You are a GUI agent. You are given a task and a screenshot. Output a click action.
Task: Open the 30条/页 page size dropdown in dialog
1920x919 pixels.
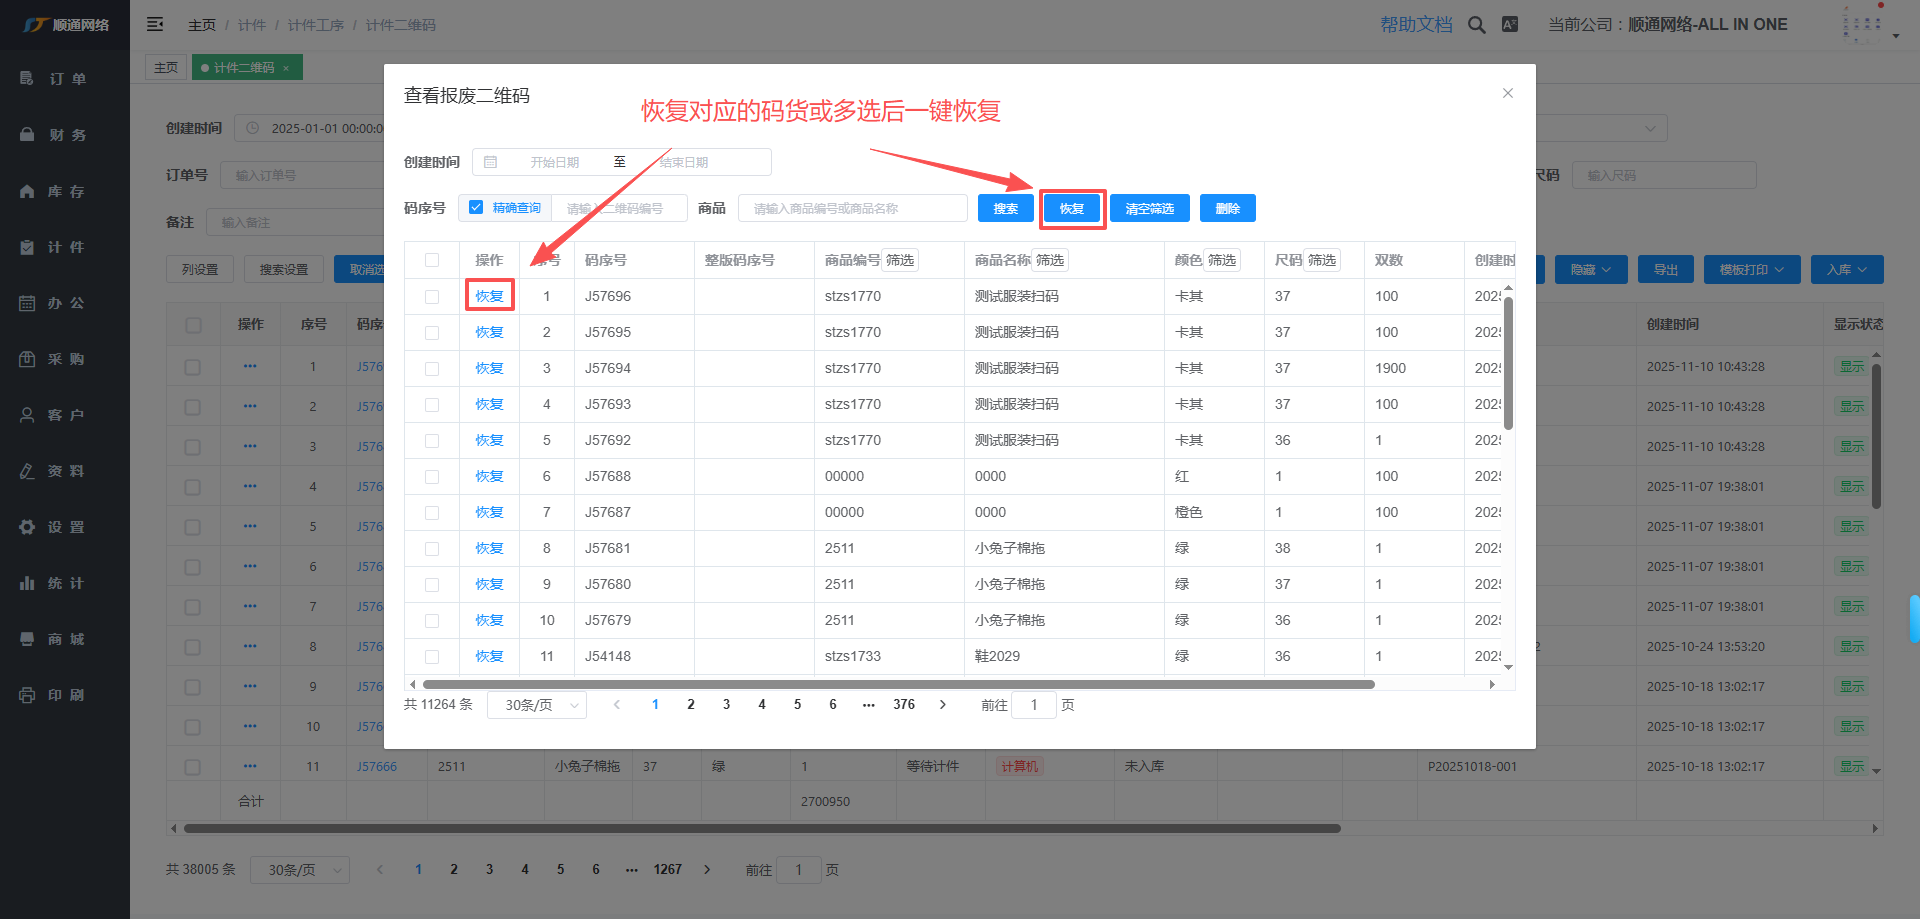click(x=537, y=705)
